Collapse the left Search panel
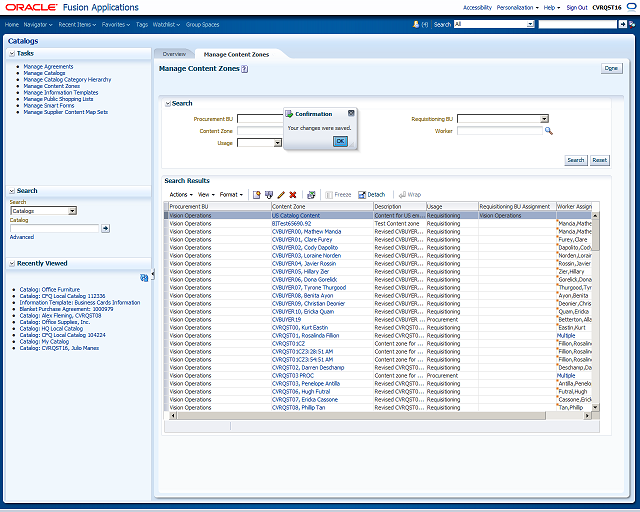Viewport: 640px width, 512px height. click(x=12, y=191)
